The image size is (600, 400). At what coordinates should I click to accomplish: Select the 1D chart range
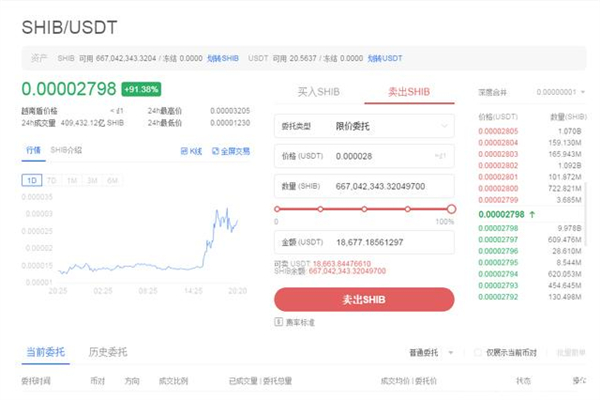pos(32,180)
